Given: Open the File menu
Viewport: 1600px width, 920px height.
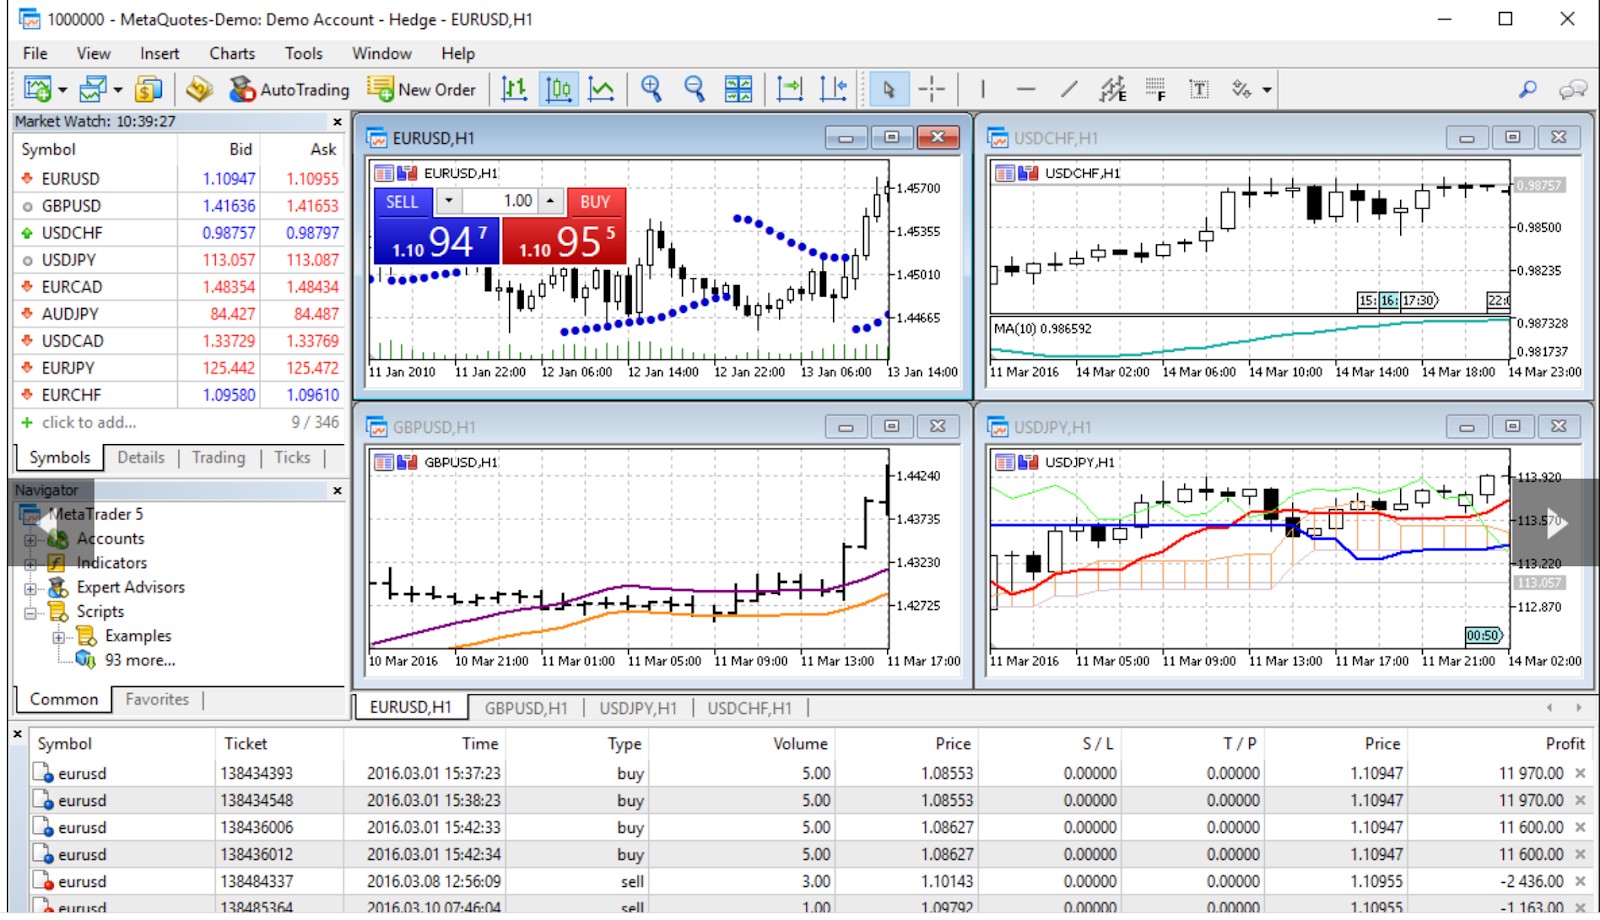Looking at the screenshot, I should [x=35, y=54].
